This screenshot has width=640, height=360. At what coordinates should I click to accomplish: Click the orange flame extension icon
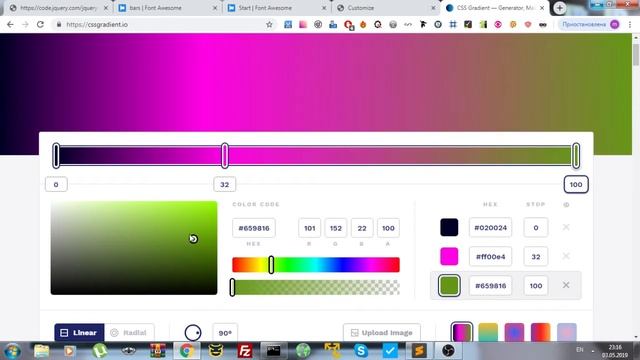pos(363,24)
